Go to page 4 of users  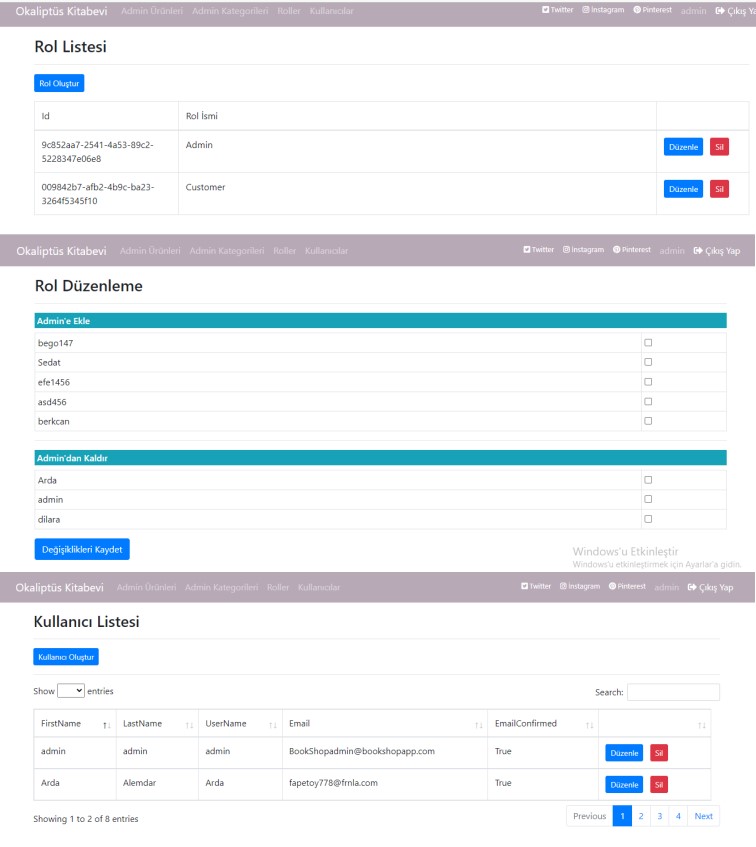point(678,816)
